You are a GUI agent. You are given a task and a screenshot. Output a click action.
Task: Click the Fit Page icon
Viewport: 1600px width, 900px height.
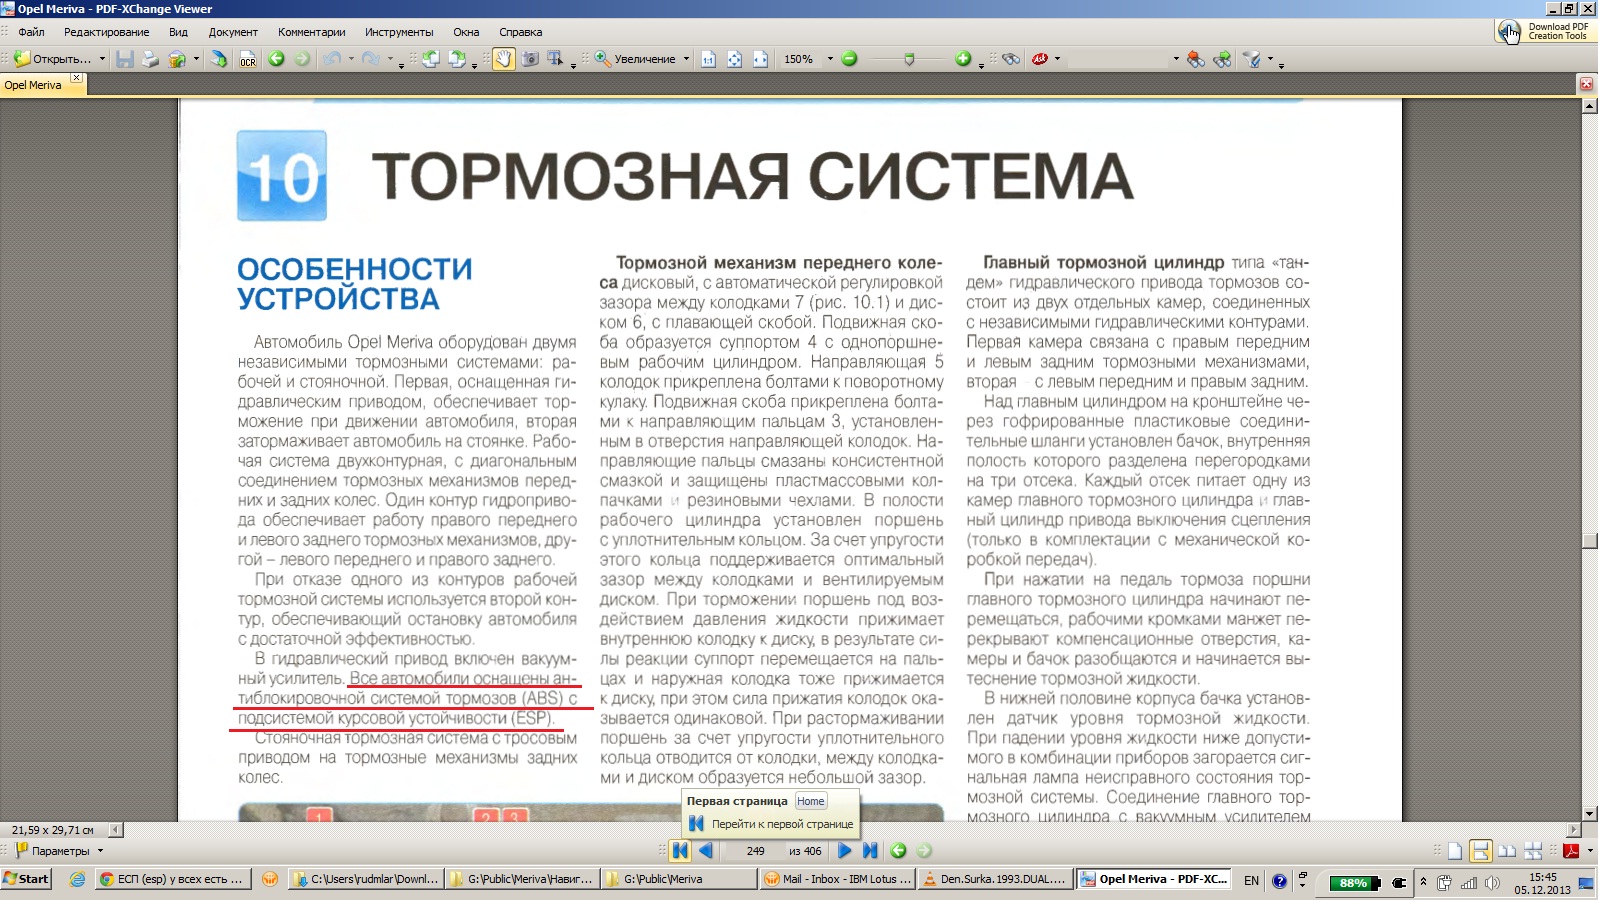pyautogui.click(x=734, y=59)
